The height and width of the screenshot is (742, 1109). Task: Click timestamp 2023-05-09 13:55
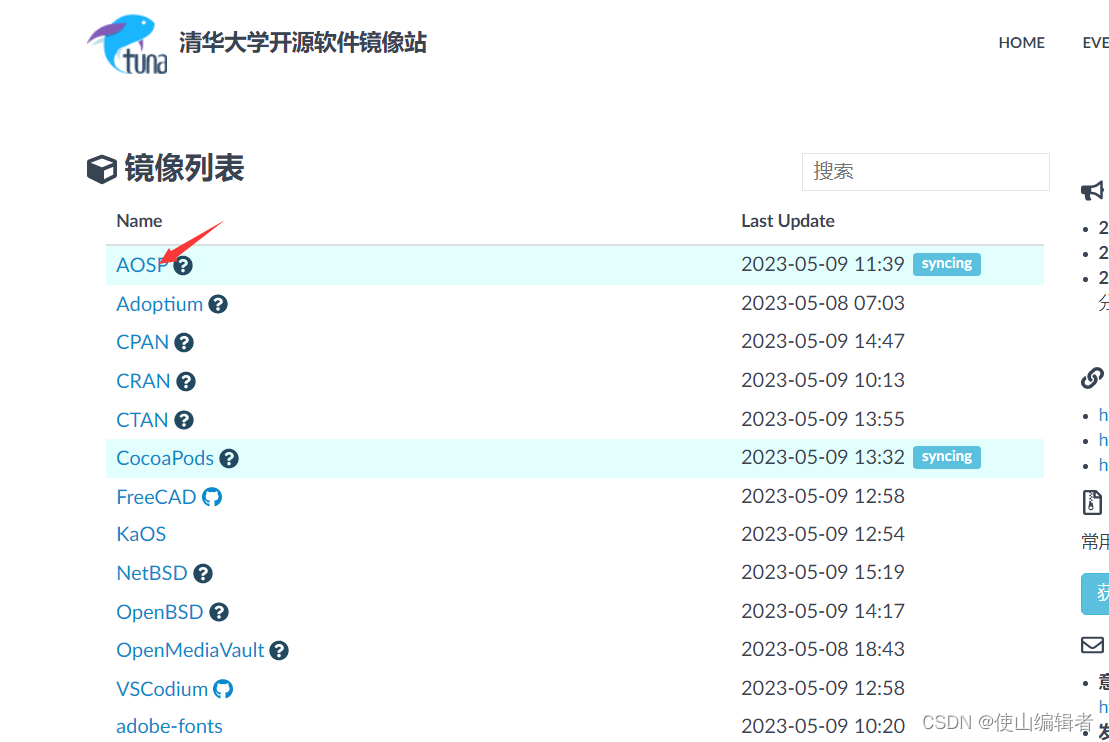823,419
